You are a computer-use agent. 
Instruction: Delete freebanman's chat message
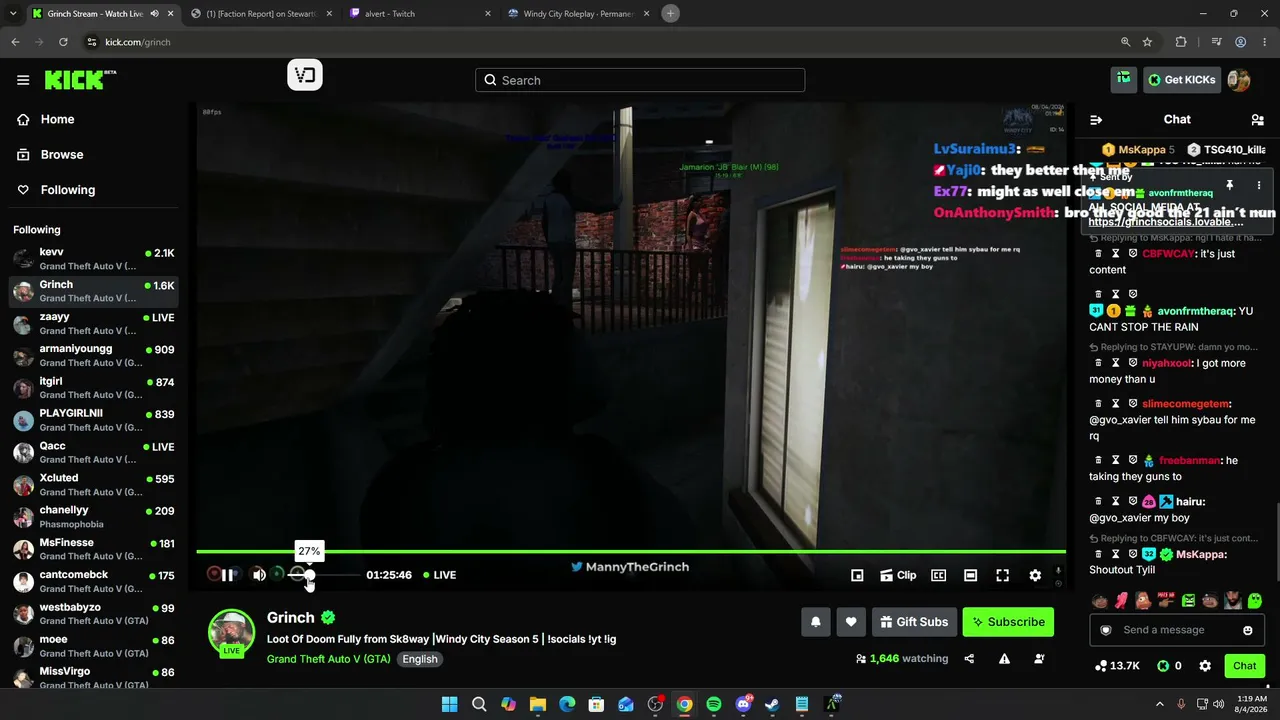tap(1099, 461)
